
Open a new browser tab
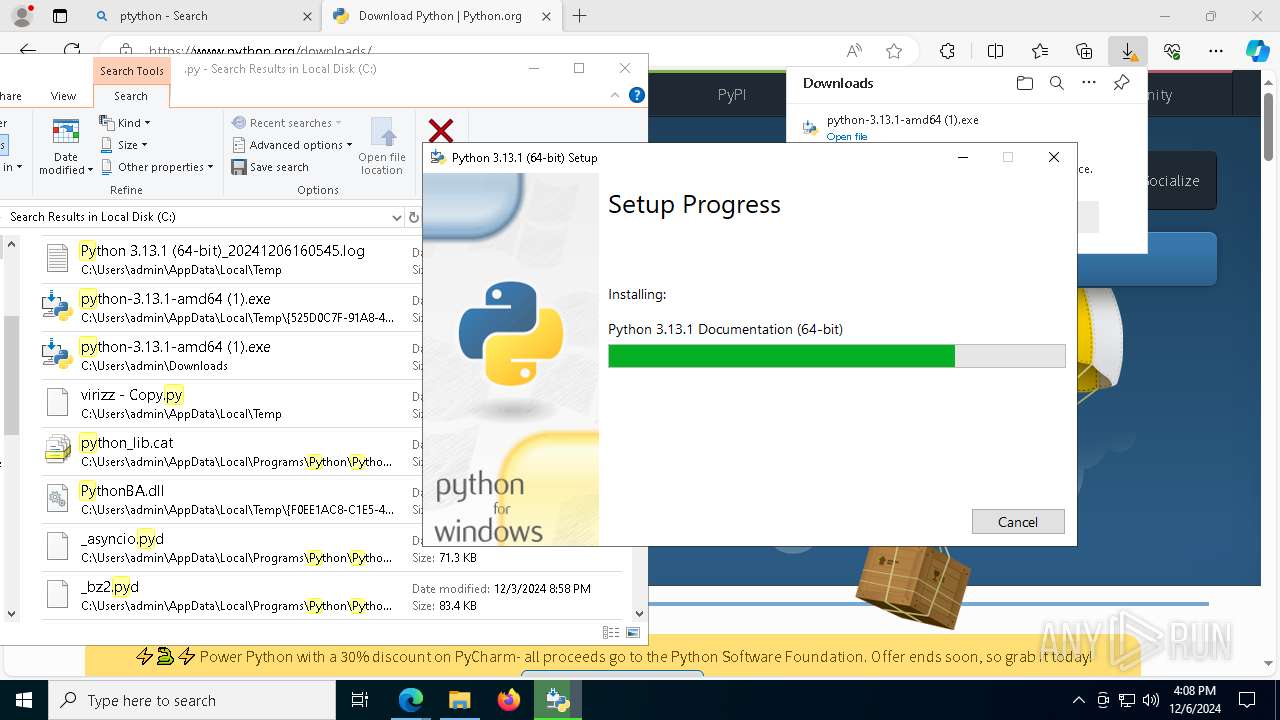tap(579, 16)
